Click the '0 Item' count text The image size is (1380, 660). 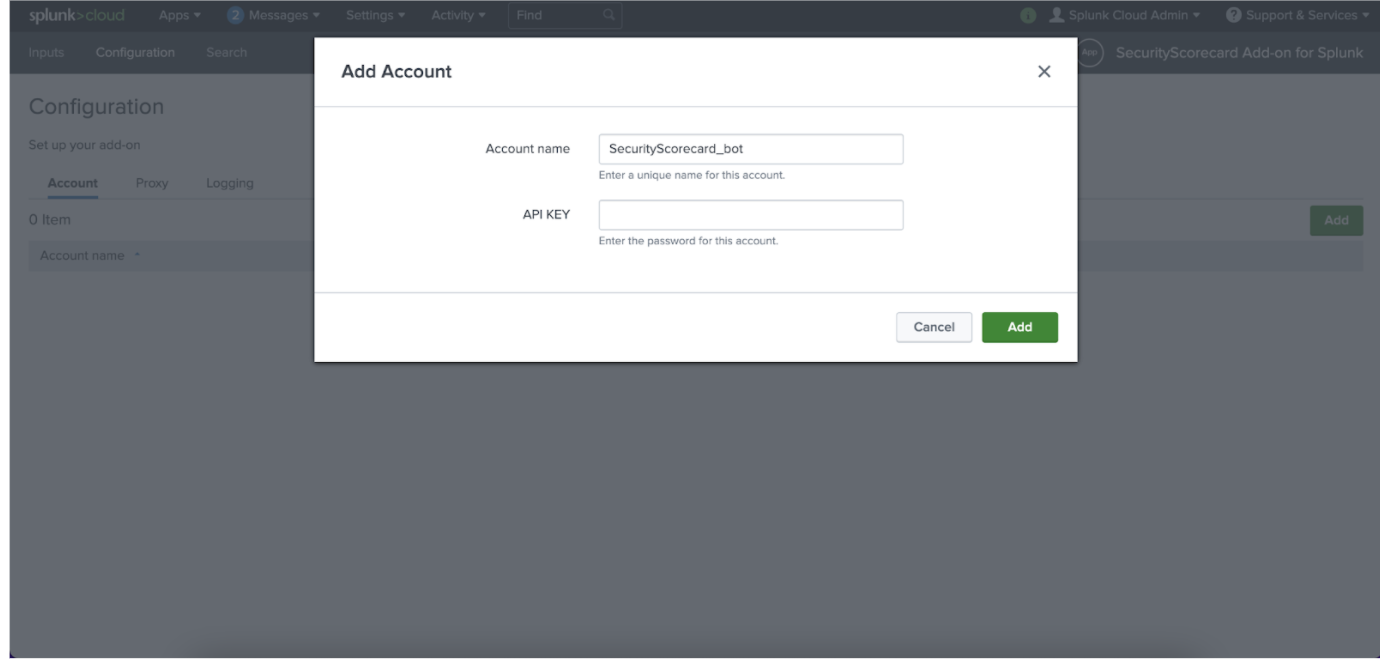tap(50, 220)
